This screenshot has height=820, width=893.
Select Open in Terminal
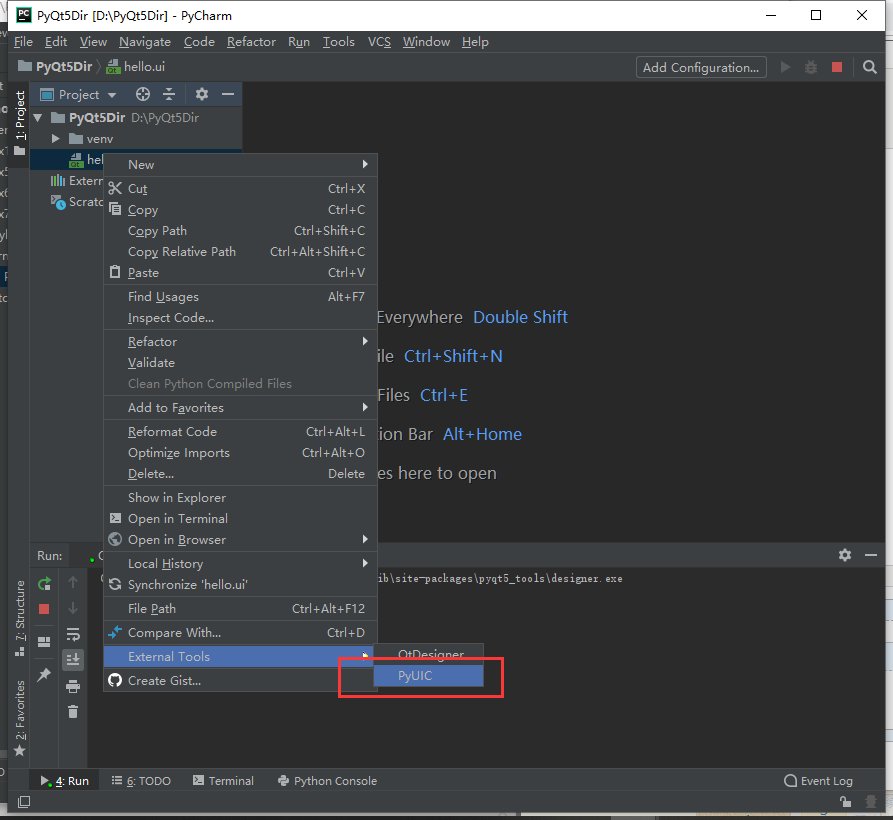point(240,518)
